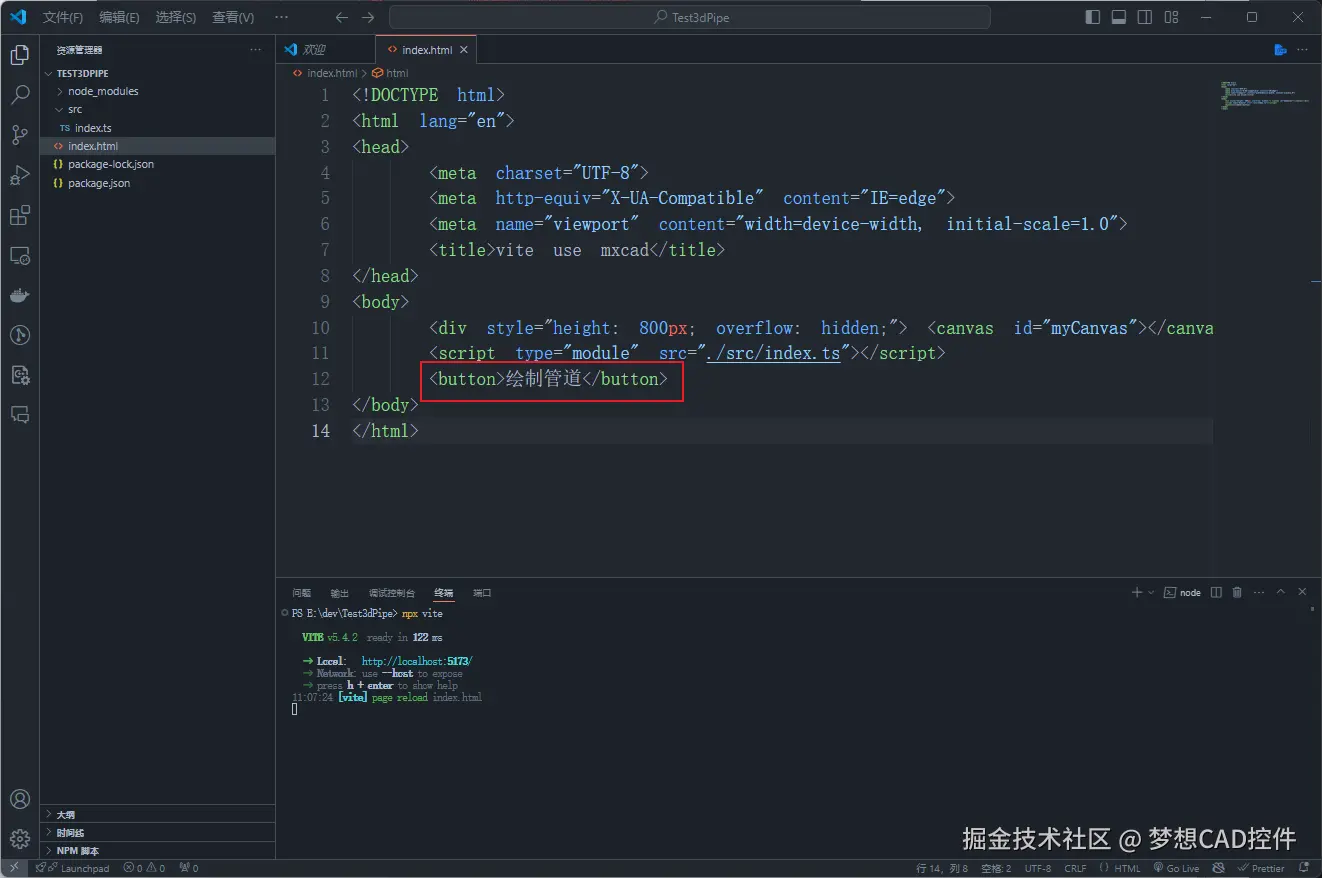The height and width of the screenshot is (878, 1322).
Task: Select the node terminal instance
Action: 1182,592
